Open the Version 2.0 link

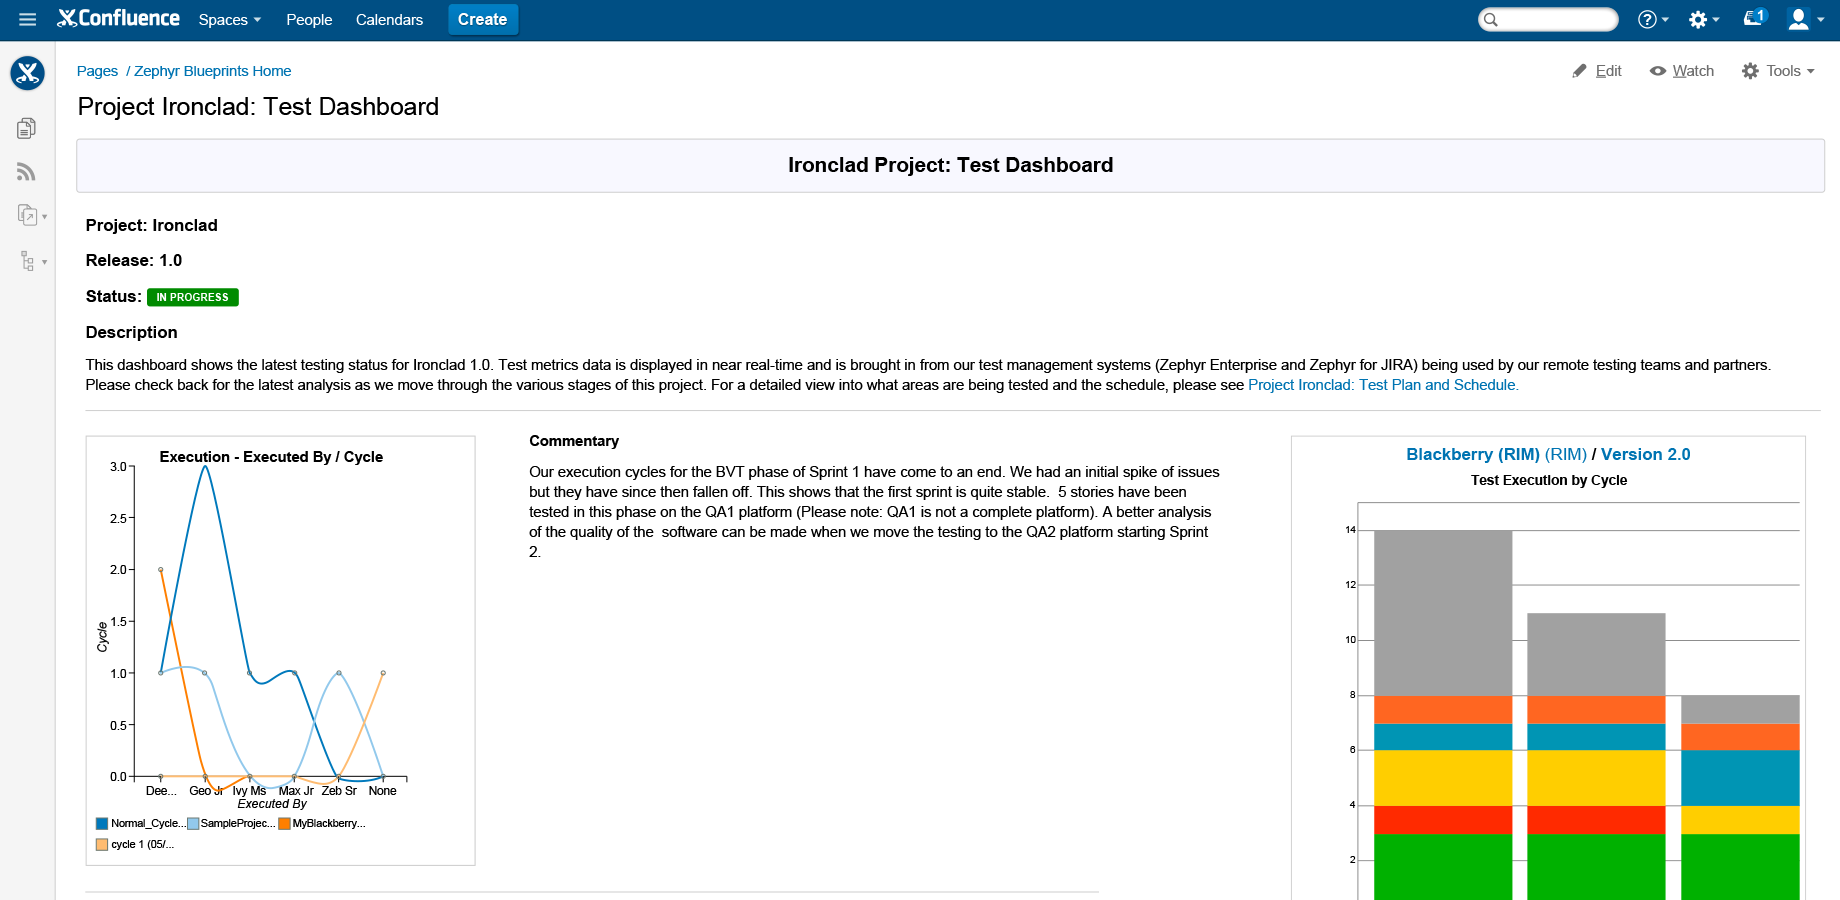coord(1645,454)
